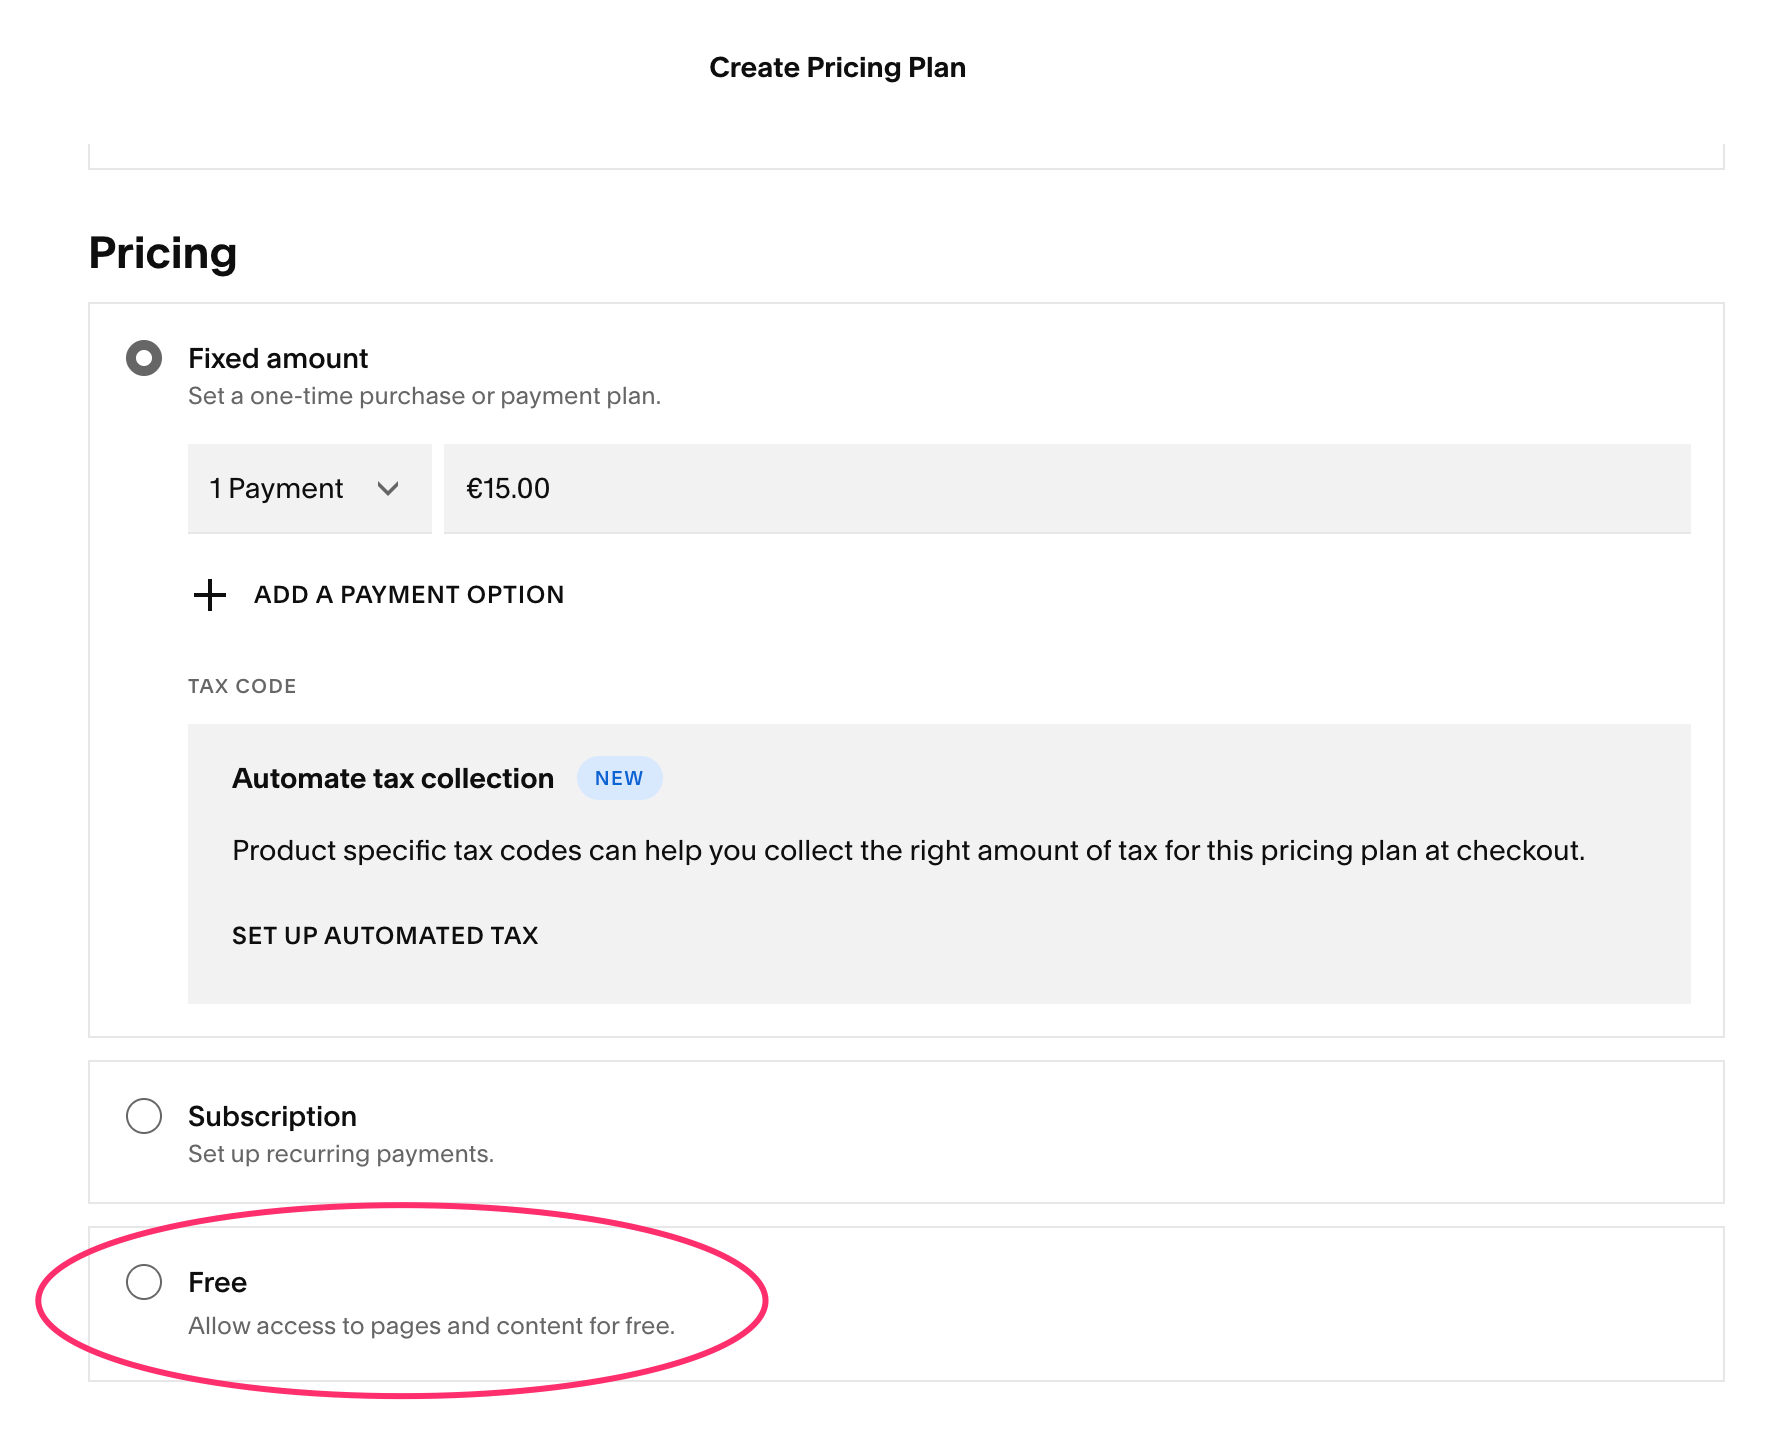Click the selected Fixed amount radio circle
Screen dimensions: 1792x1442
143,358
